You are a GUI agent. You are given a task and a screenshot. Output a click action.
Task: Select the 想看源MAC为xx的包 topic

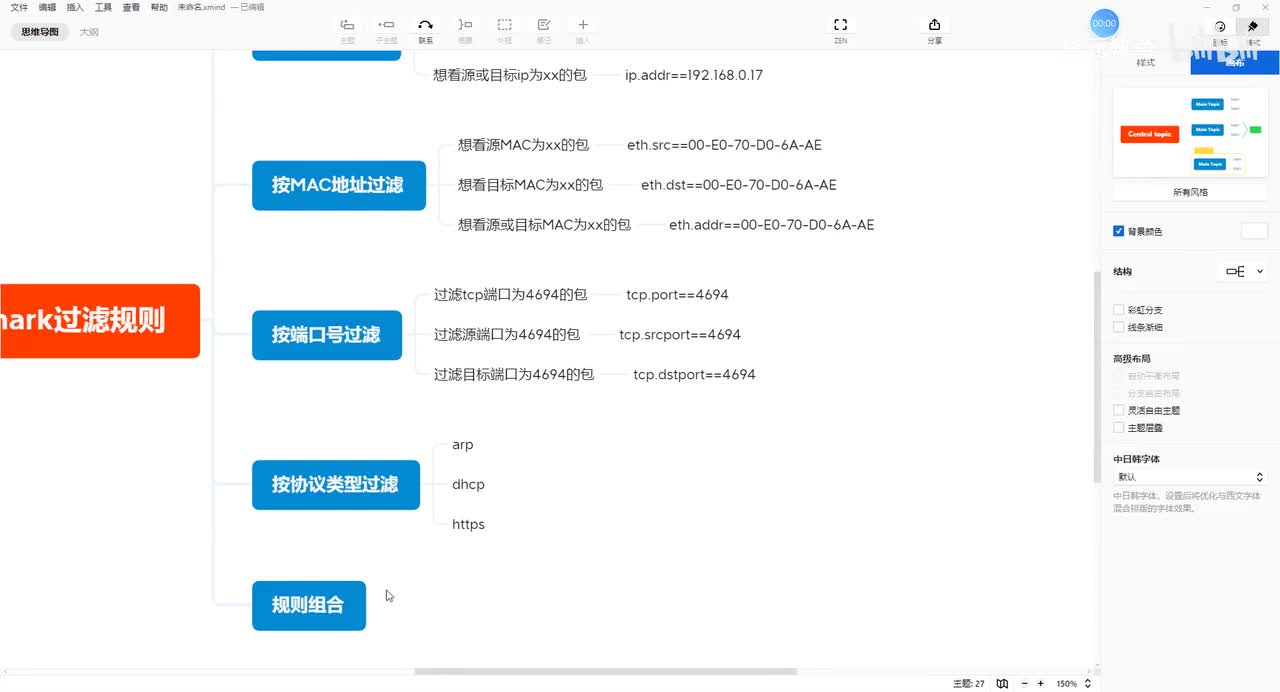click(523, 145)
